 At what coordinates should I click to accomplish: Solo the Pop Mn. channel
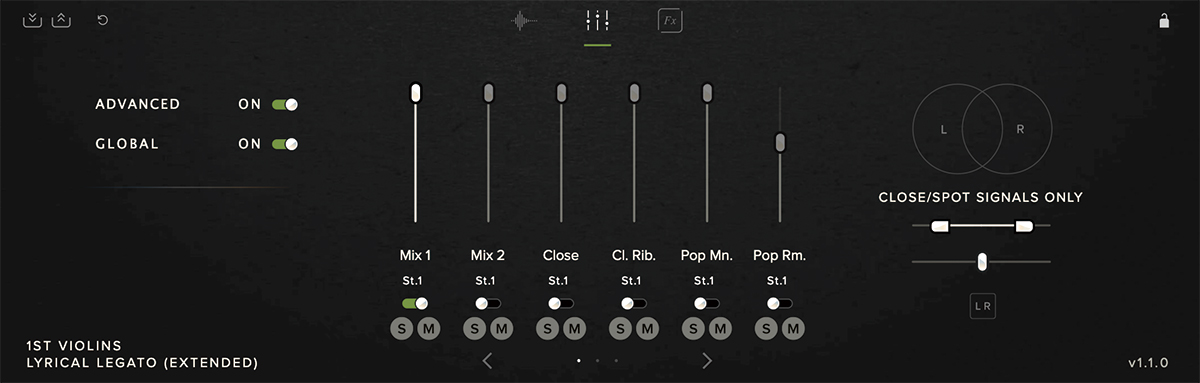tap(694, 328)
